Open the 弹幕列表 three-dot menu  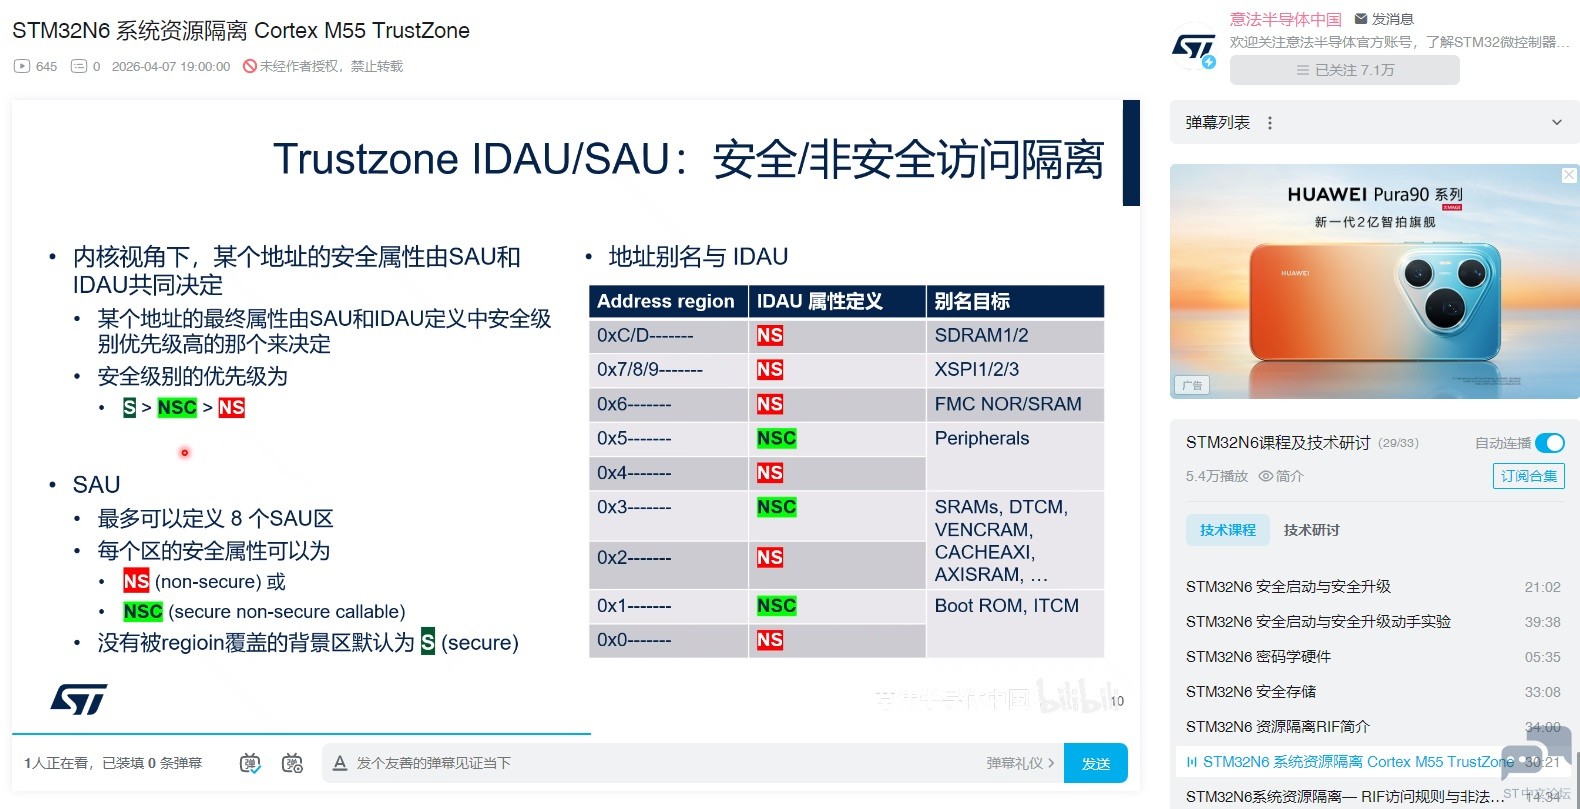pyautogui.click(x=1270, y=123)
